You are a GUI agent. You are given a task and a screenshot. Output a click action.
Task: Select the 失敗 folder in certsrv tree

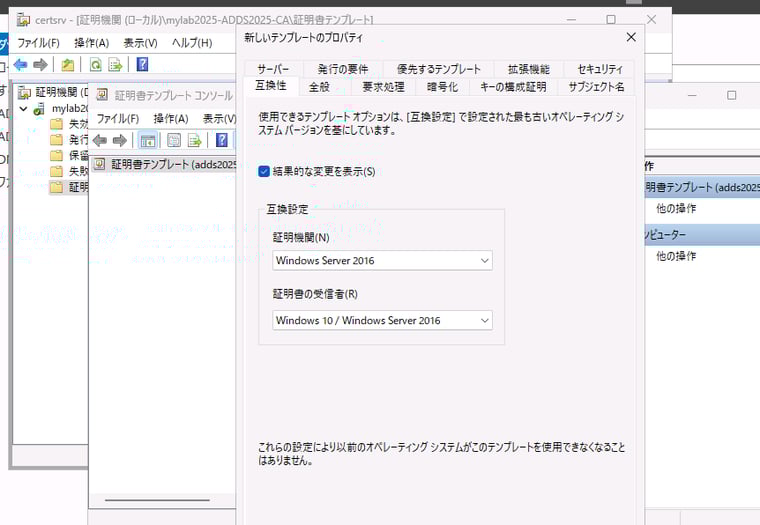point(69,171)
